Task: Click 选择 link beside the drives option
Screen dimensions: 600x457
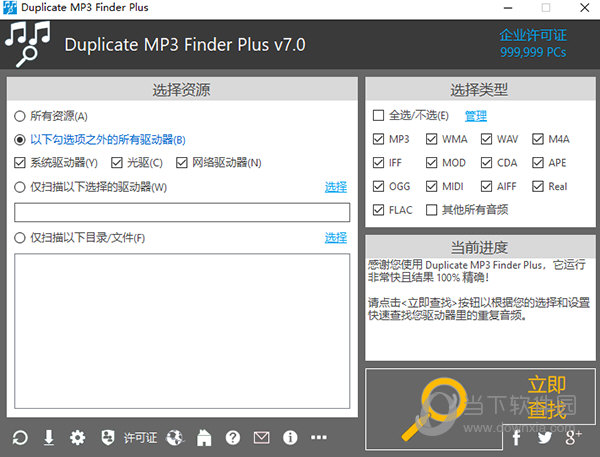Action: (x=336, y=187)
